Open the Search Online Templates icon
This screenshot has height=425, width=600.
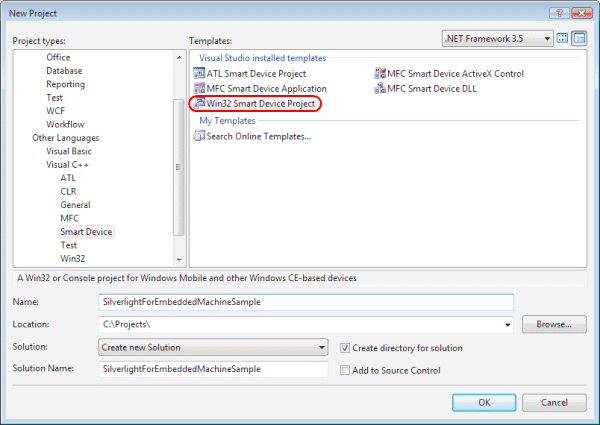(199, 136)
